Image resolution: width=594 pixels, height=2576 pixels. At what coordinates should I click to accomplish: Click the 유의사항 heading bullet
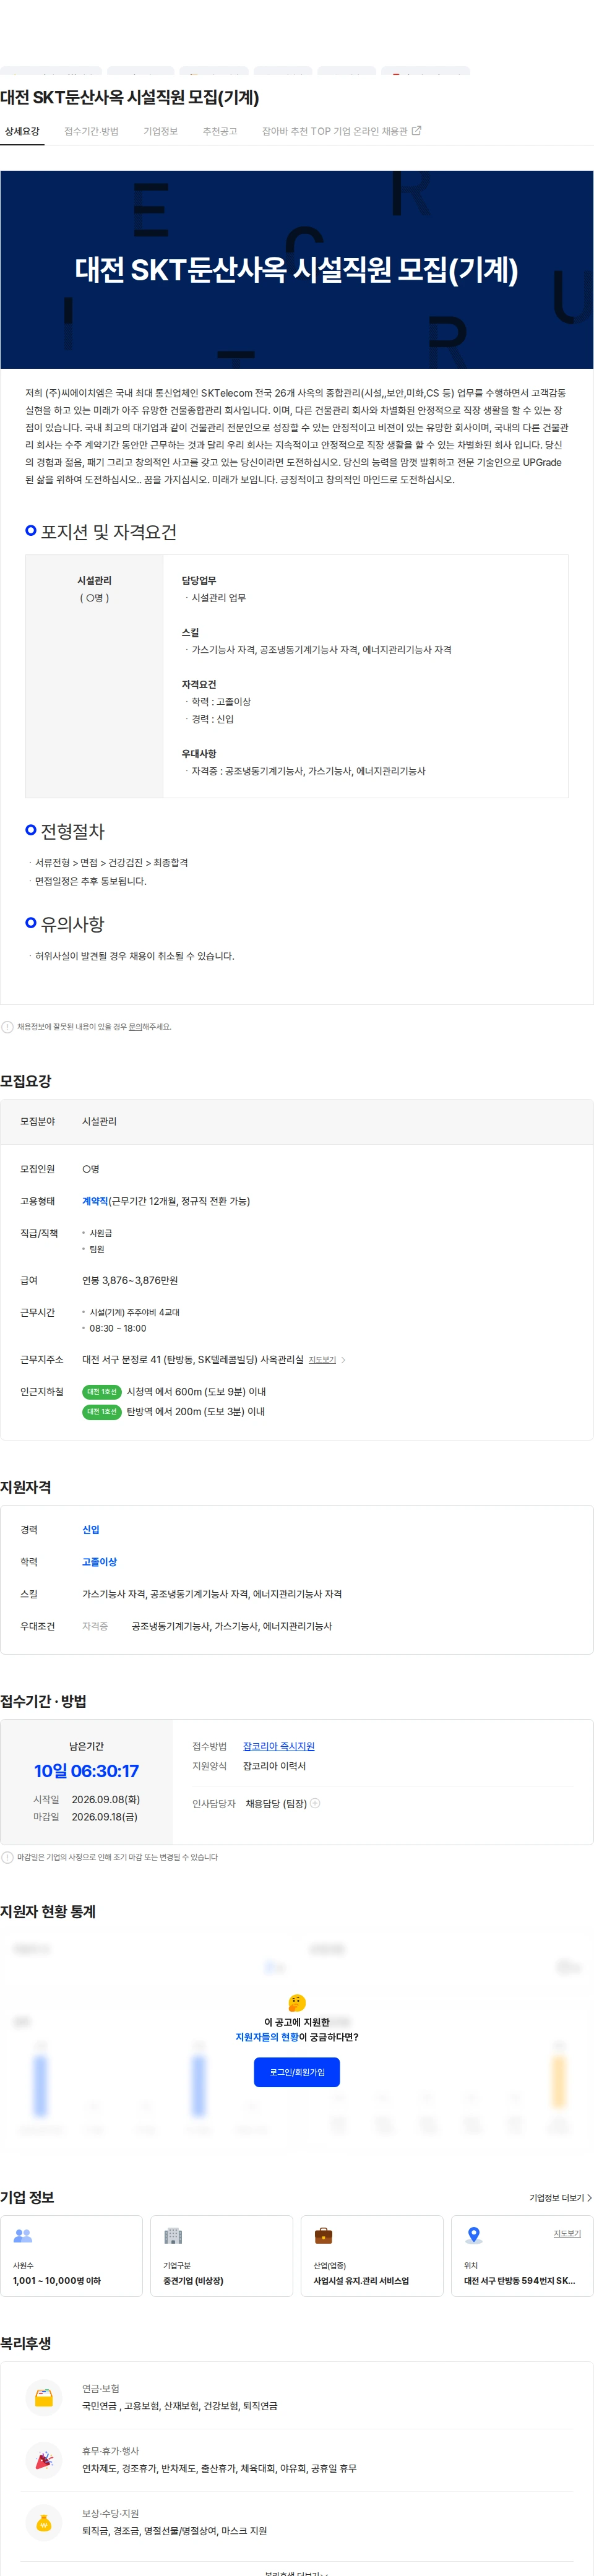[x=31, y=923]
